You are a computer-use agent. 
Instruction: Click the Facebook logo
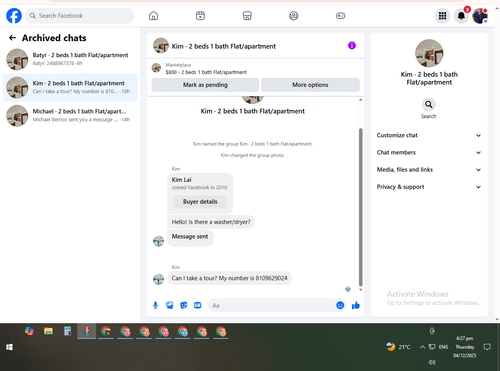point(14,16)
